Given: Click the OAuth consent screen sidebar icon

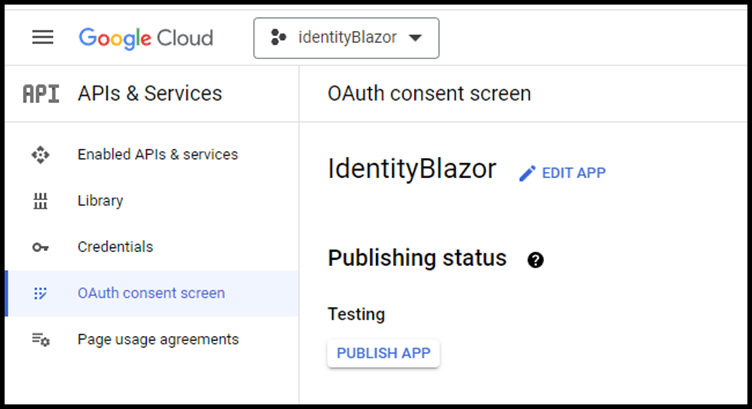Looking at the screenshot, I should click(x=40, y=293).
